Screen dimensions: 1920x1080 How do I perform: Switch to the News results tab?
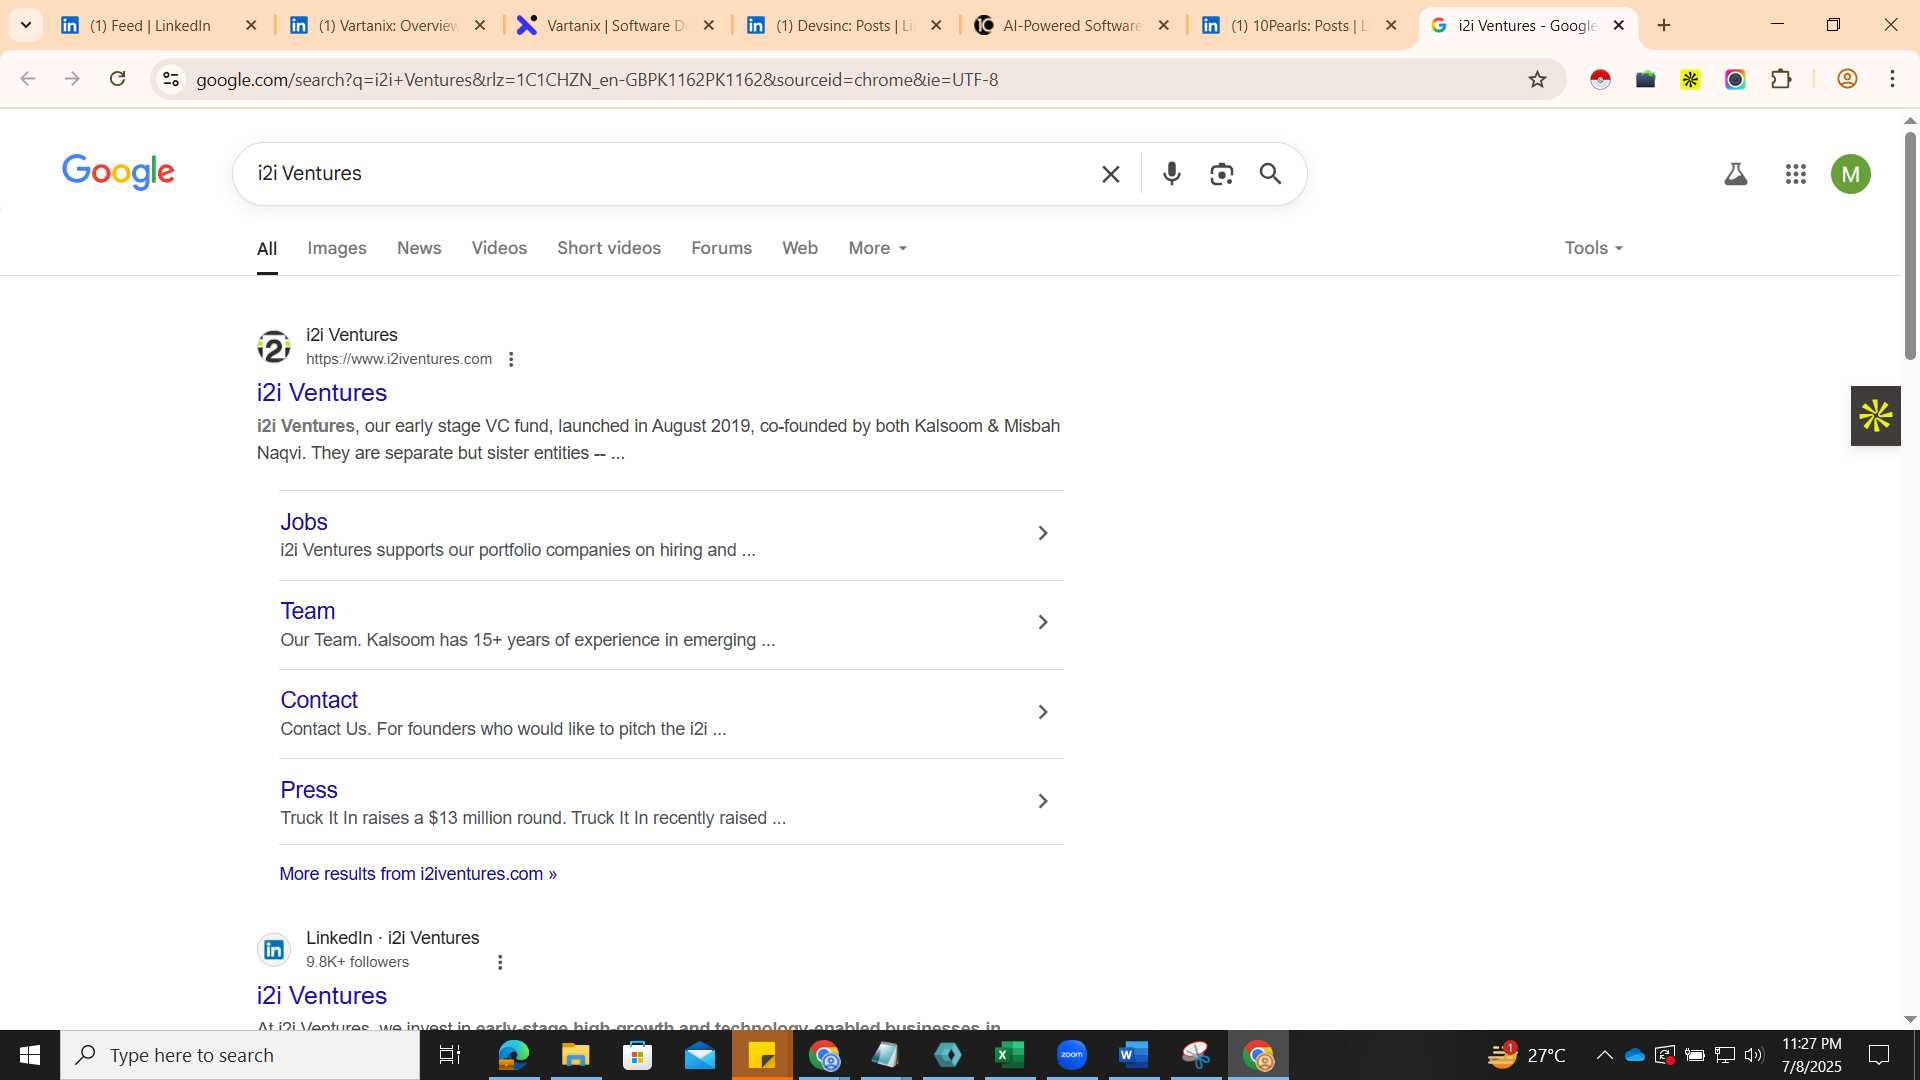click(419, 248)
